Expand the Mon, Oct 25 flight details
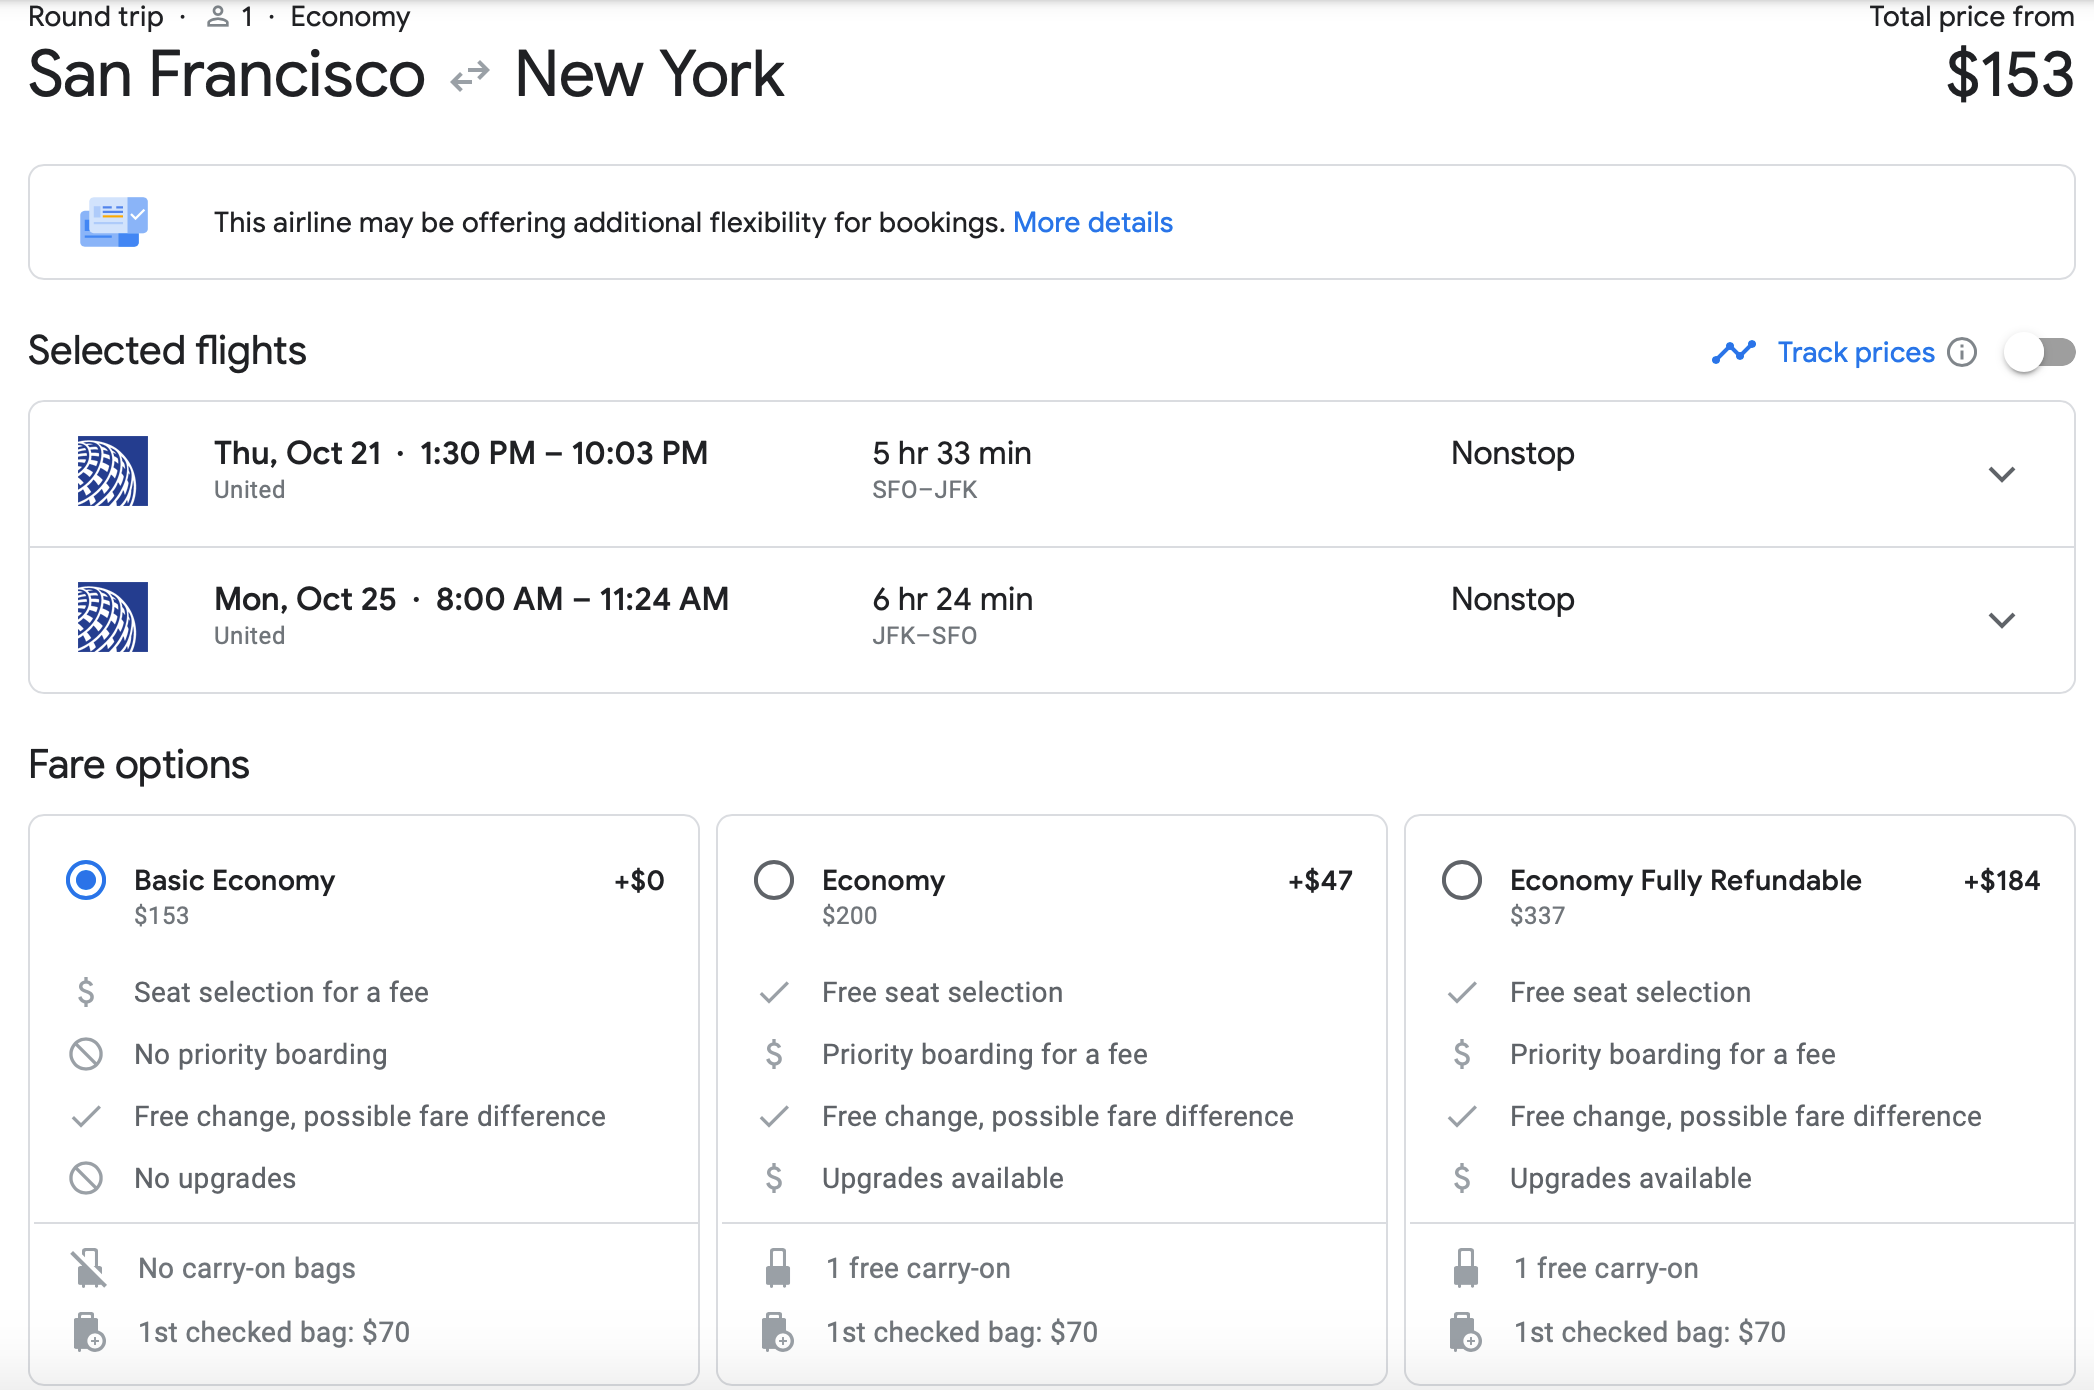 [2001, 620]
